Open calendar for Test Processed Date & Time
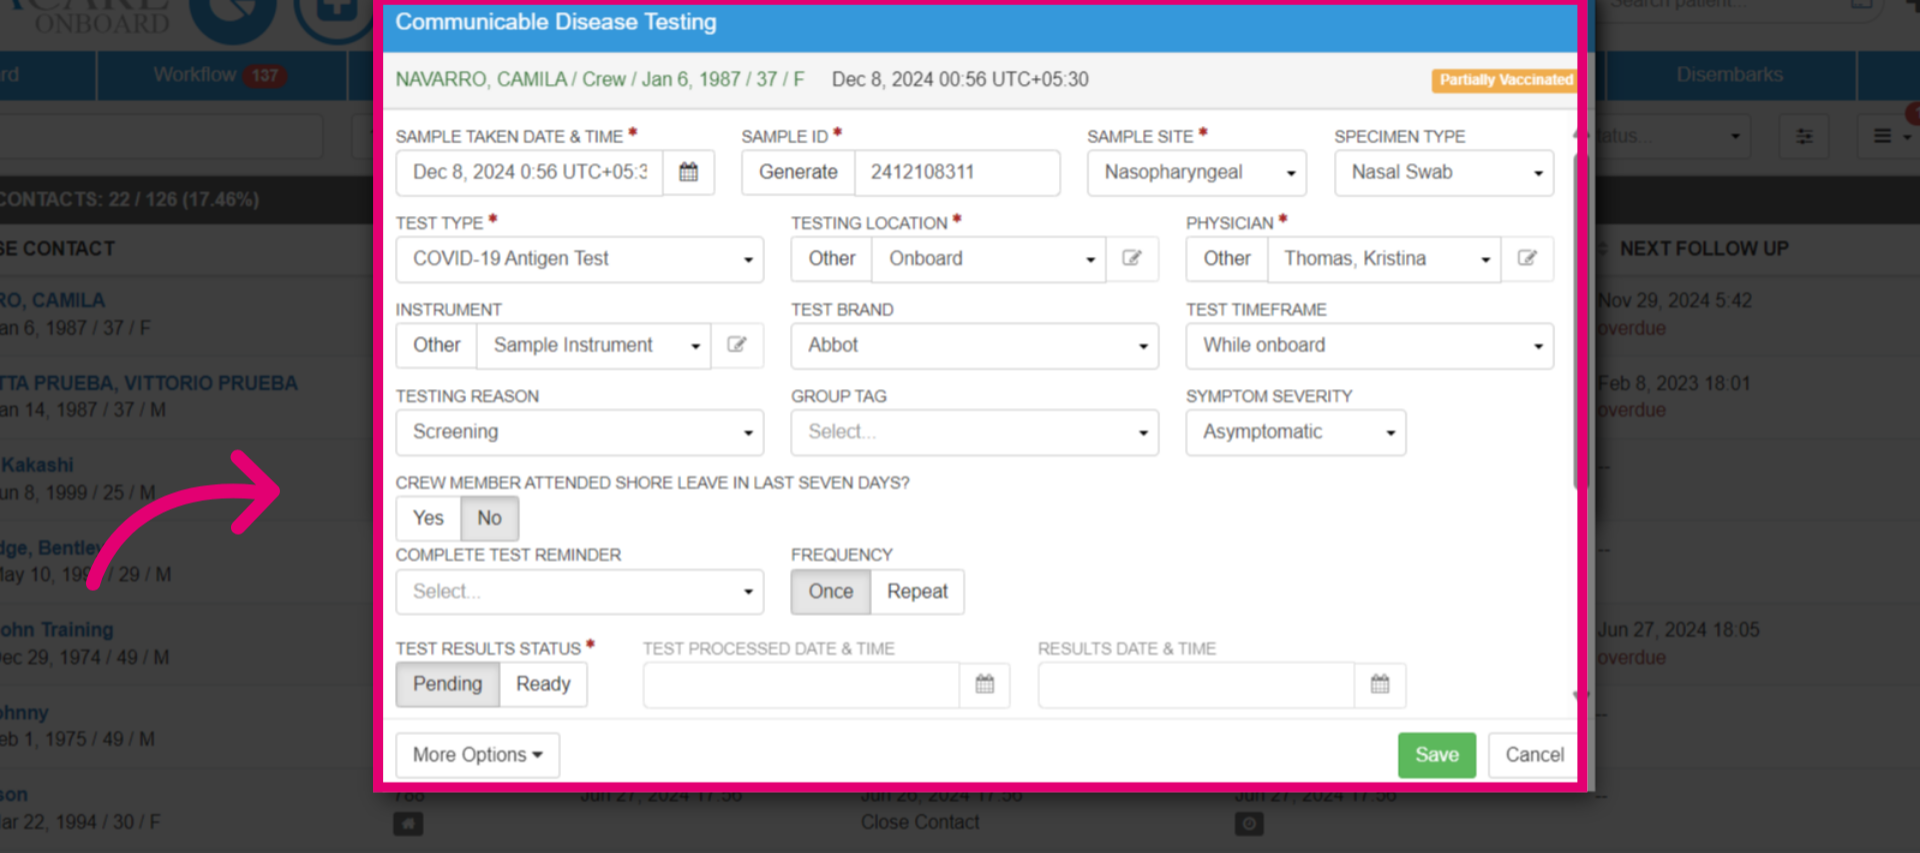Screen dimensions: 1920x853 coord(985,684)
